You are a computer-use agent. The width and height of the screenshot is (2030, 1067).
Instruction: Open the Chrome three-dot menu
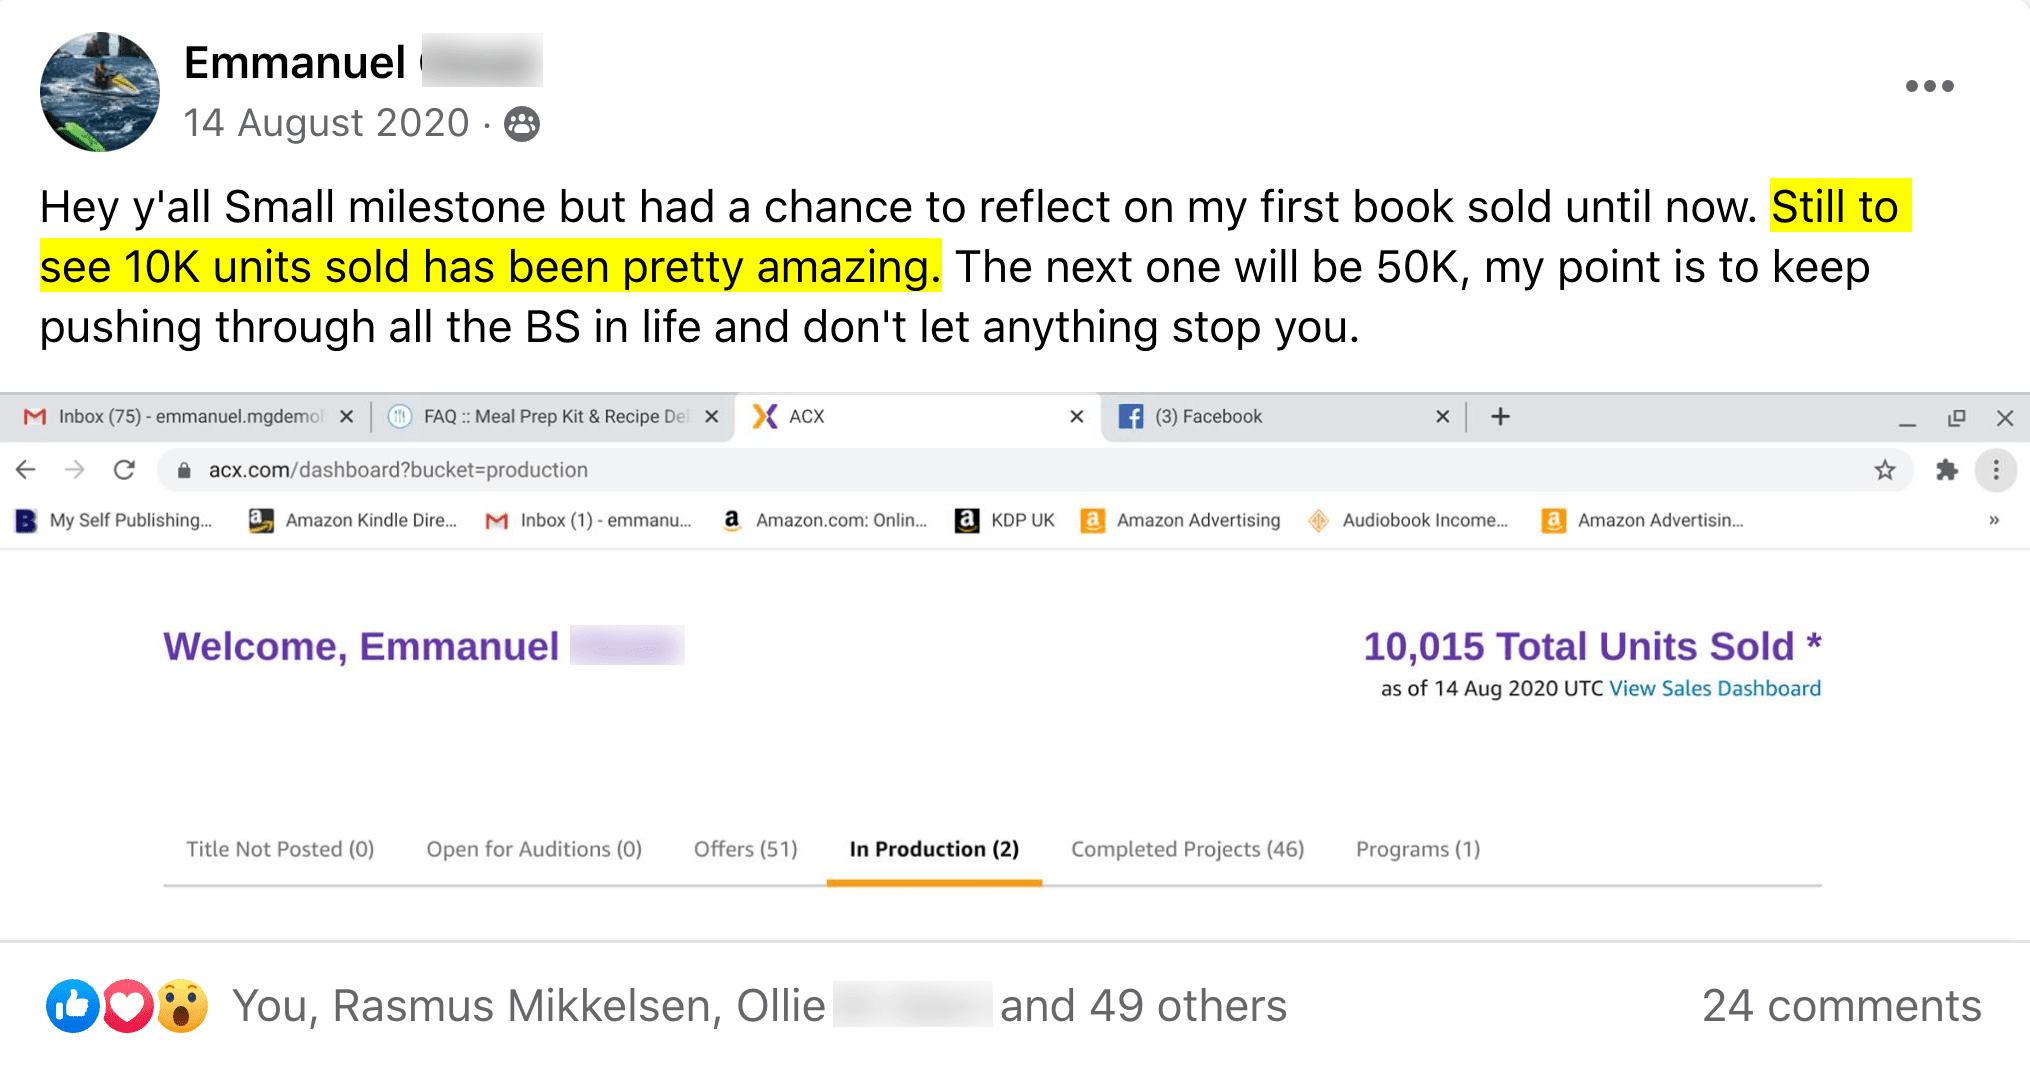[x=1996, y=470]
